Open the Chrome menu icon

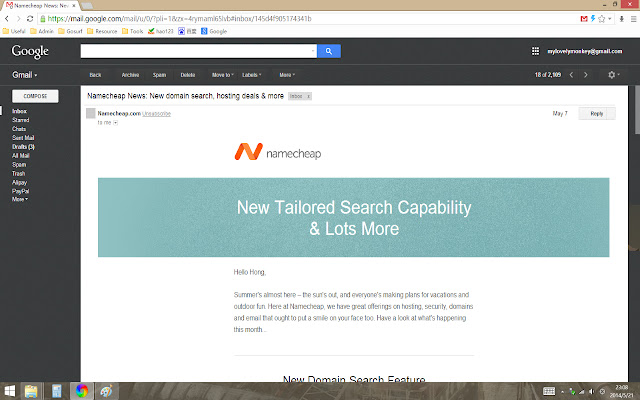pos(633,19)
